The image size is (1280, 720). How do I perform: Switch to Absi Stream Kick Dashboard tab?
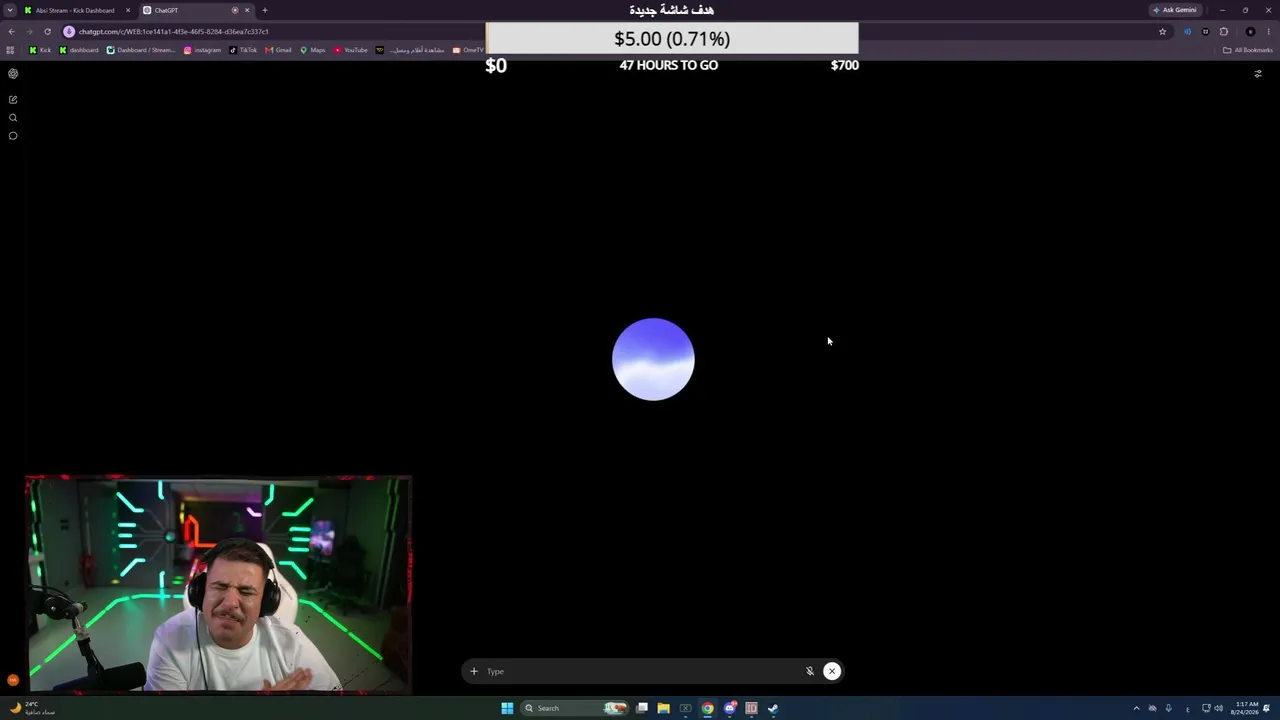tap(75, 10)
